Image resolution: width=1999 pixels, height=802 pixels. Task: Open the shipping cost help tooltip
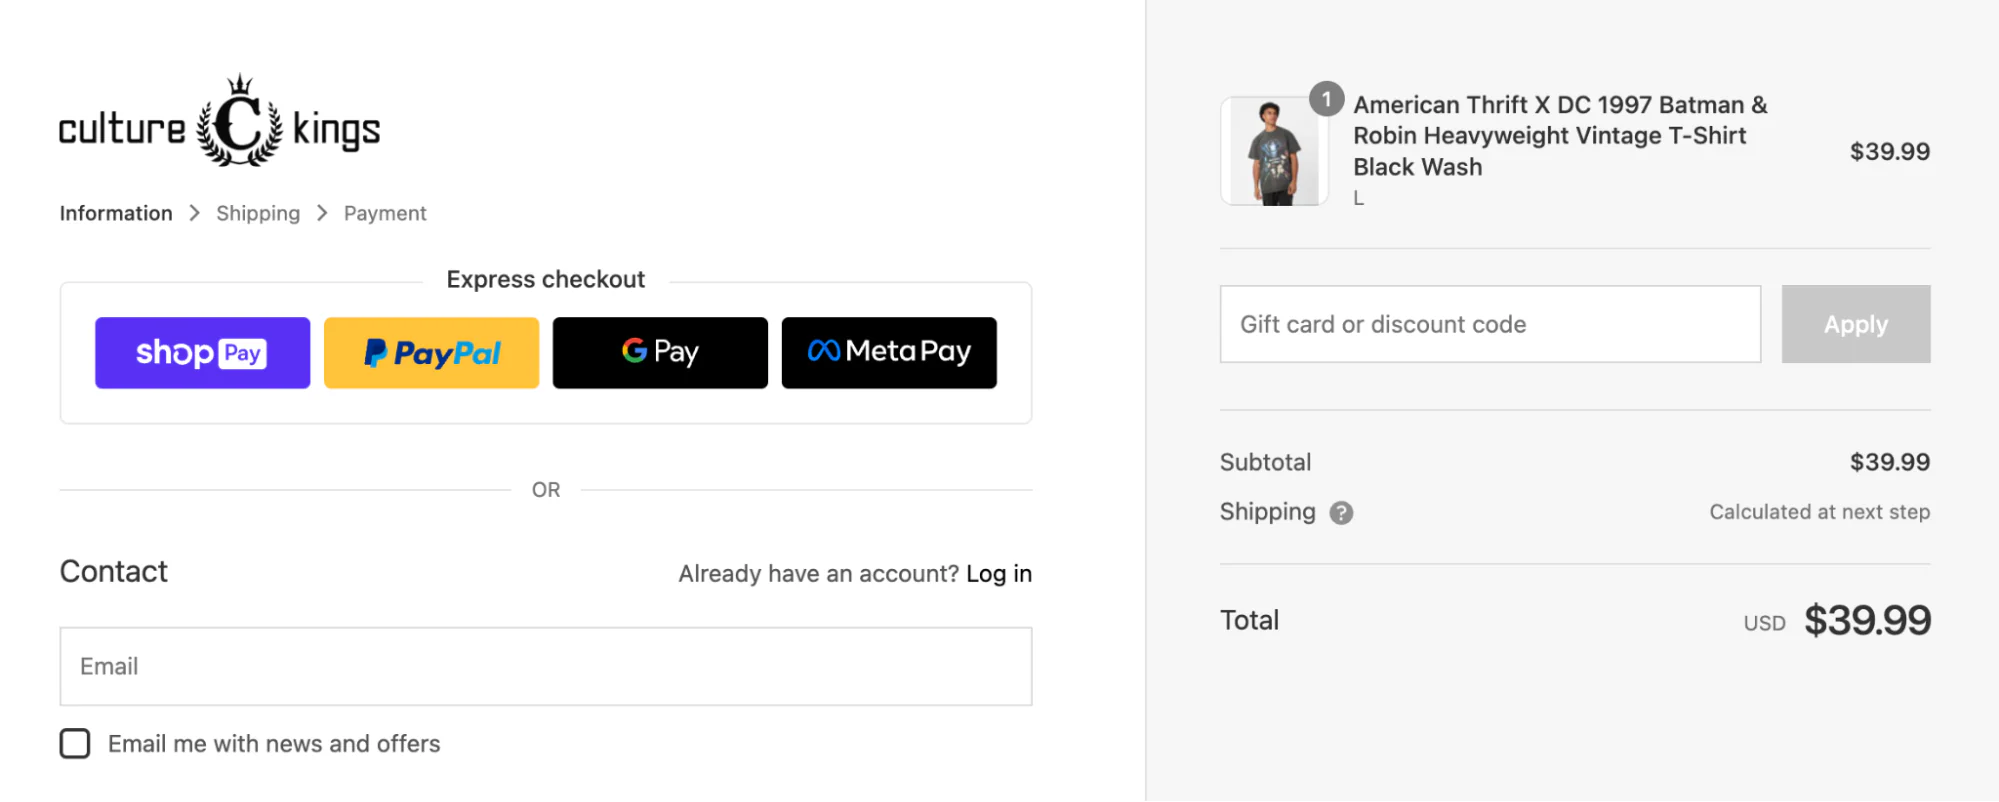tap(1341, 512)
